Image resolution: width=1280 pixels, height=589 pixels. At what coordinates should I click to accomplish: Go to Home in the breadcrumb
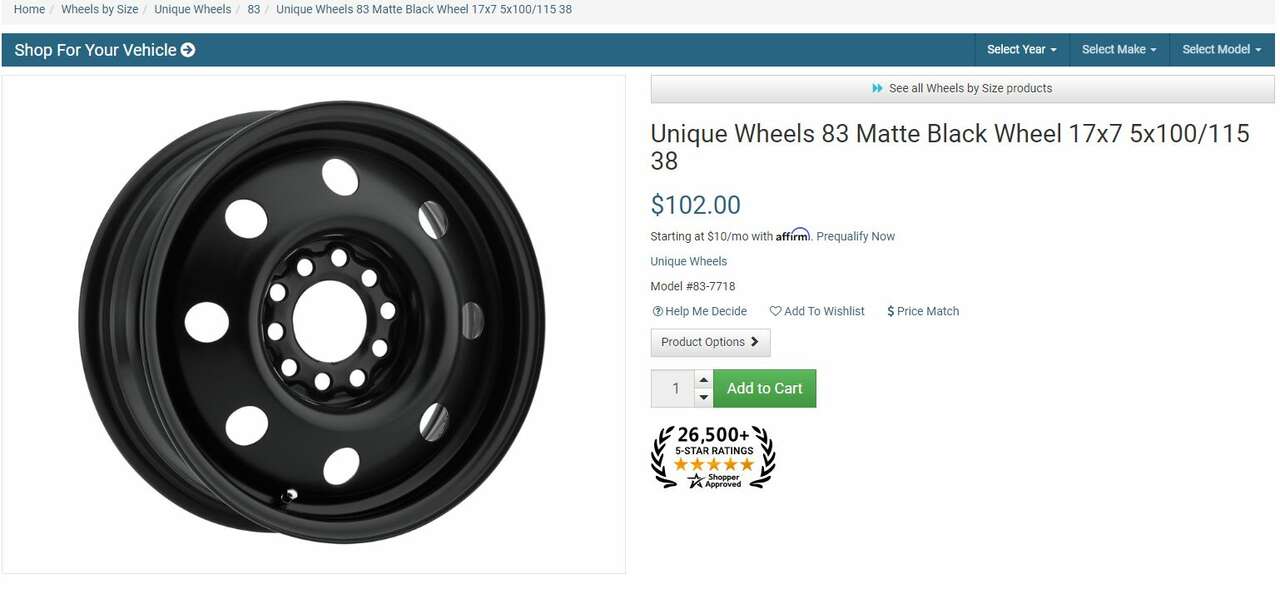tap(29, 10)
